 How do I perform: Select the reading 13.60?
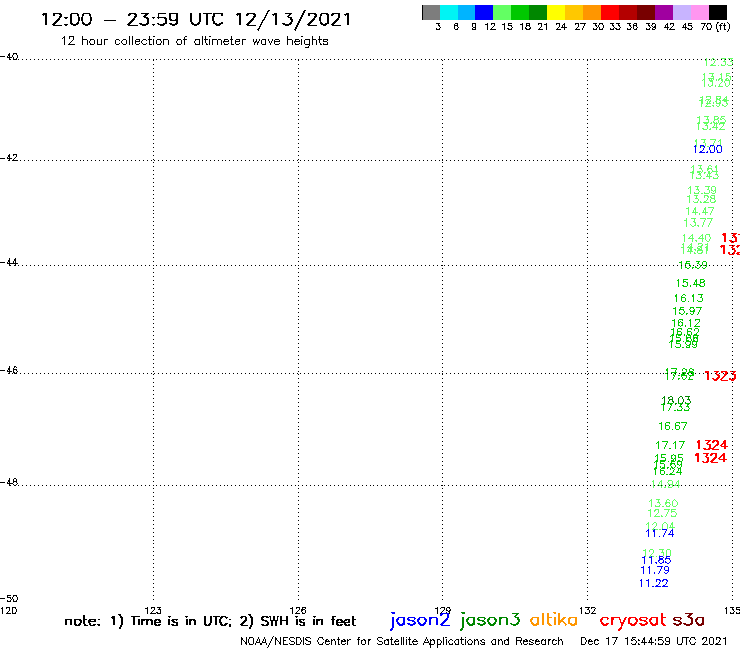663,503
